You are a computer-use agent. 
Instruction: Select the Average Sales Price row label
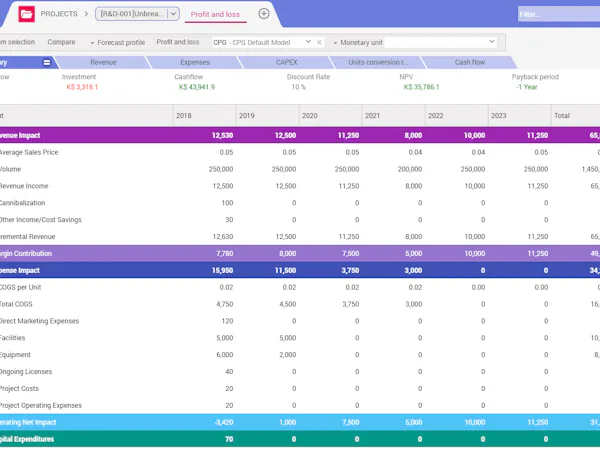pos(29,152)
